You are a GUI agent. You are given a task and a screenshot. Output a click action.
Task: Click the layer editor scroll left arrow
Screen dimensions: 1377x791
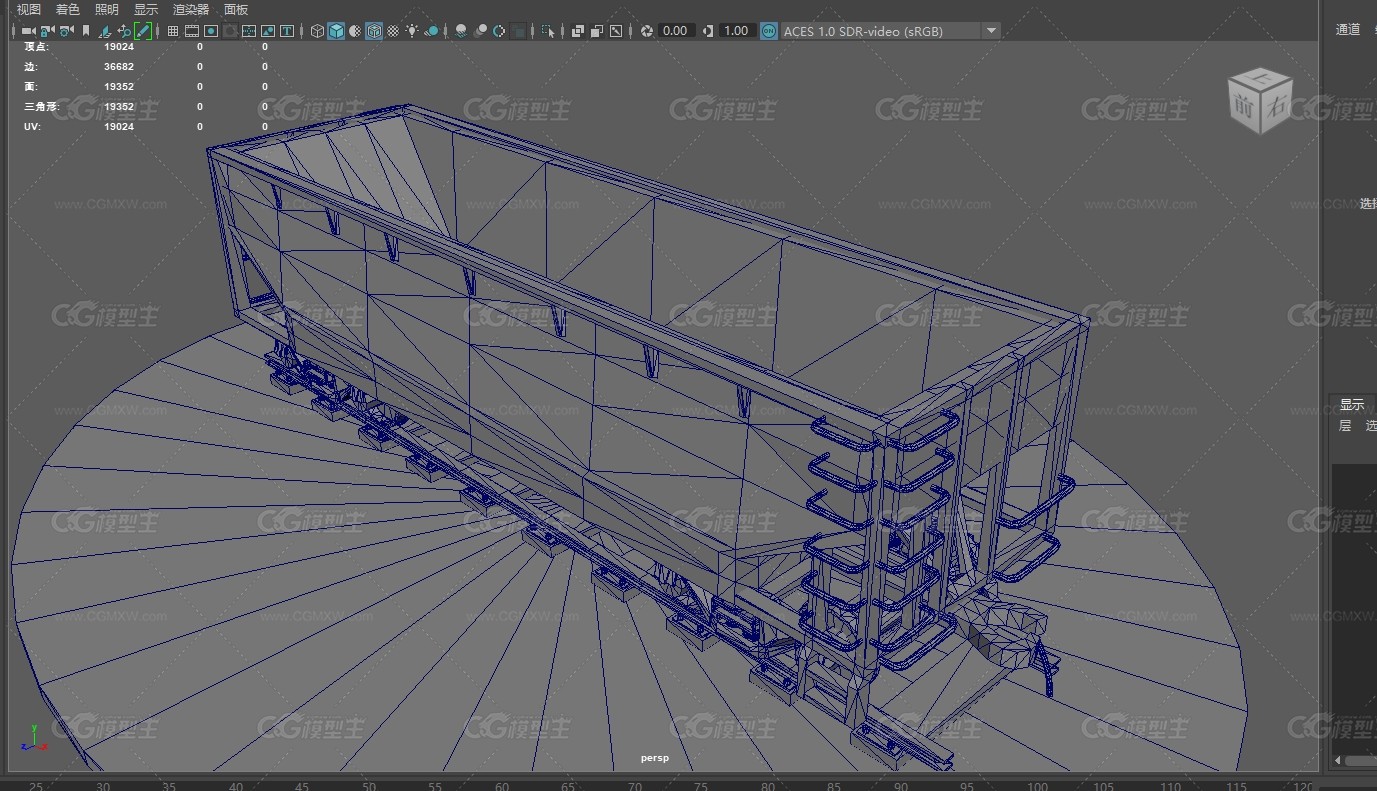pos(1339,761)
